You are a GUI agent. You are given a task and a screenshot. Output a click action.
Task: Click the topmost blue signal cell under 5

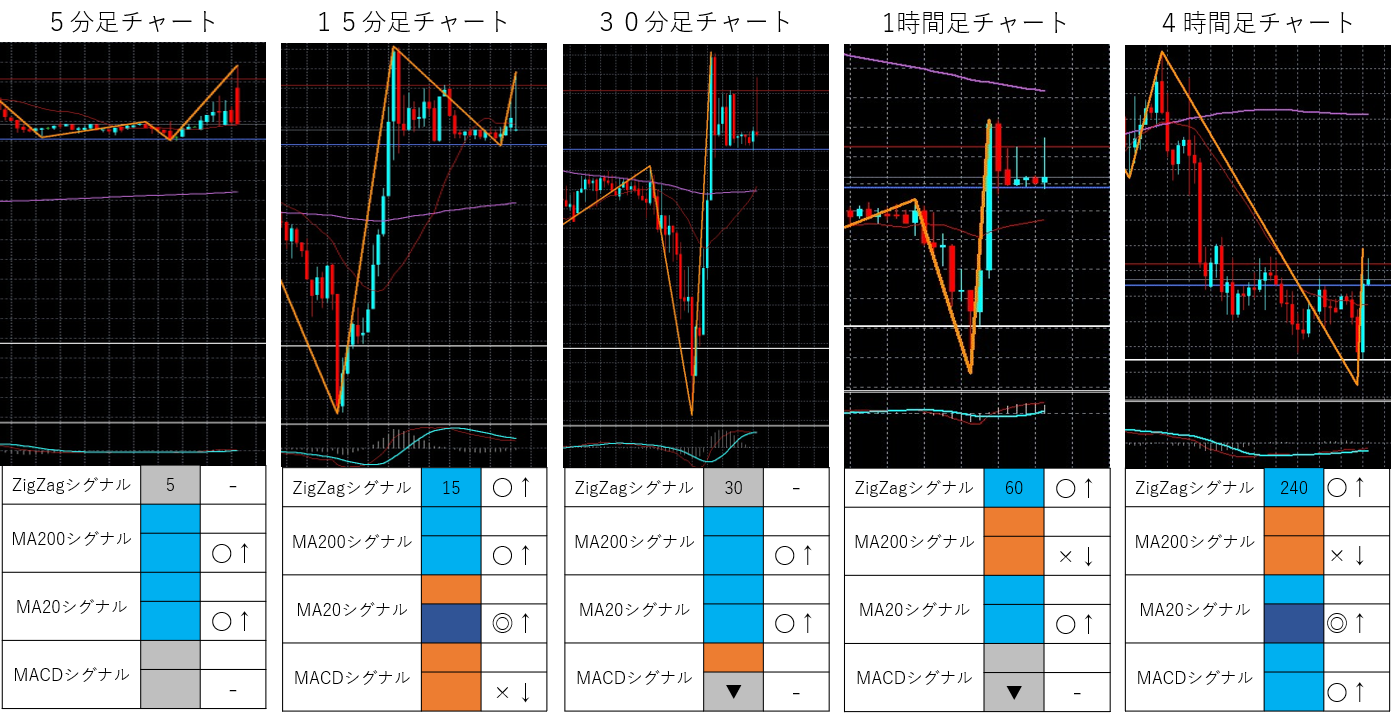[x=170, y=519]
